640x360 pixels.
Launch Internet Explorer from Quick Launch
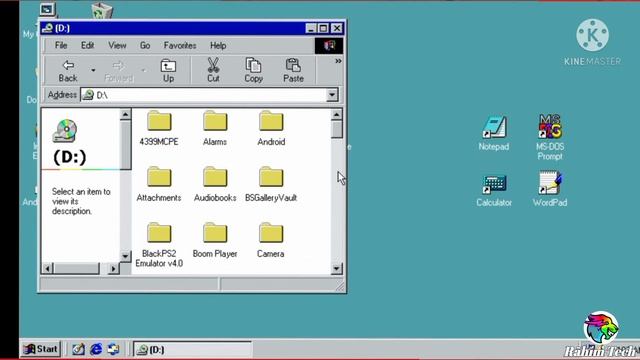tap(96, 349)
